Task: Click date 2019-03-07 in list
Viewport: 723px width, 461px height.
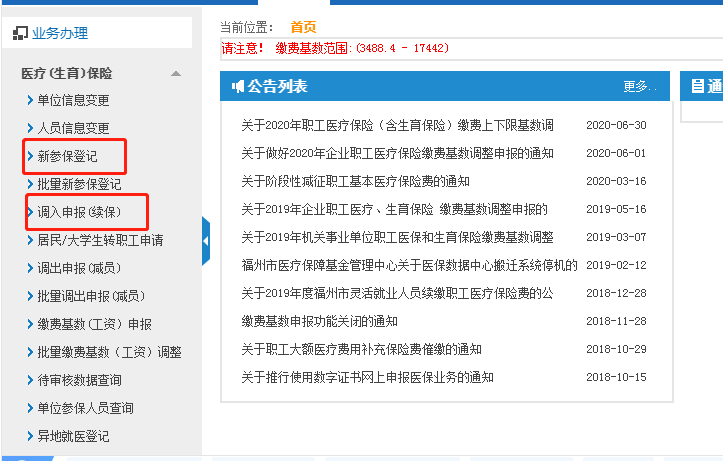Action: click(616, 237)
